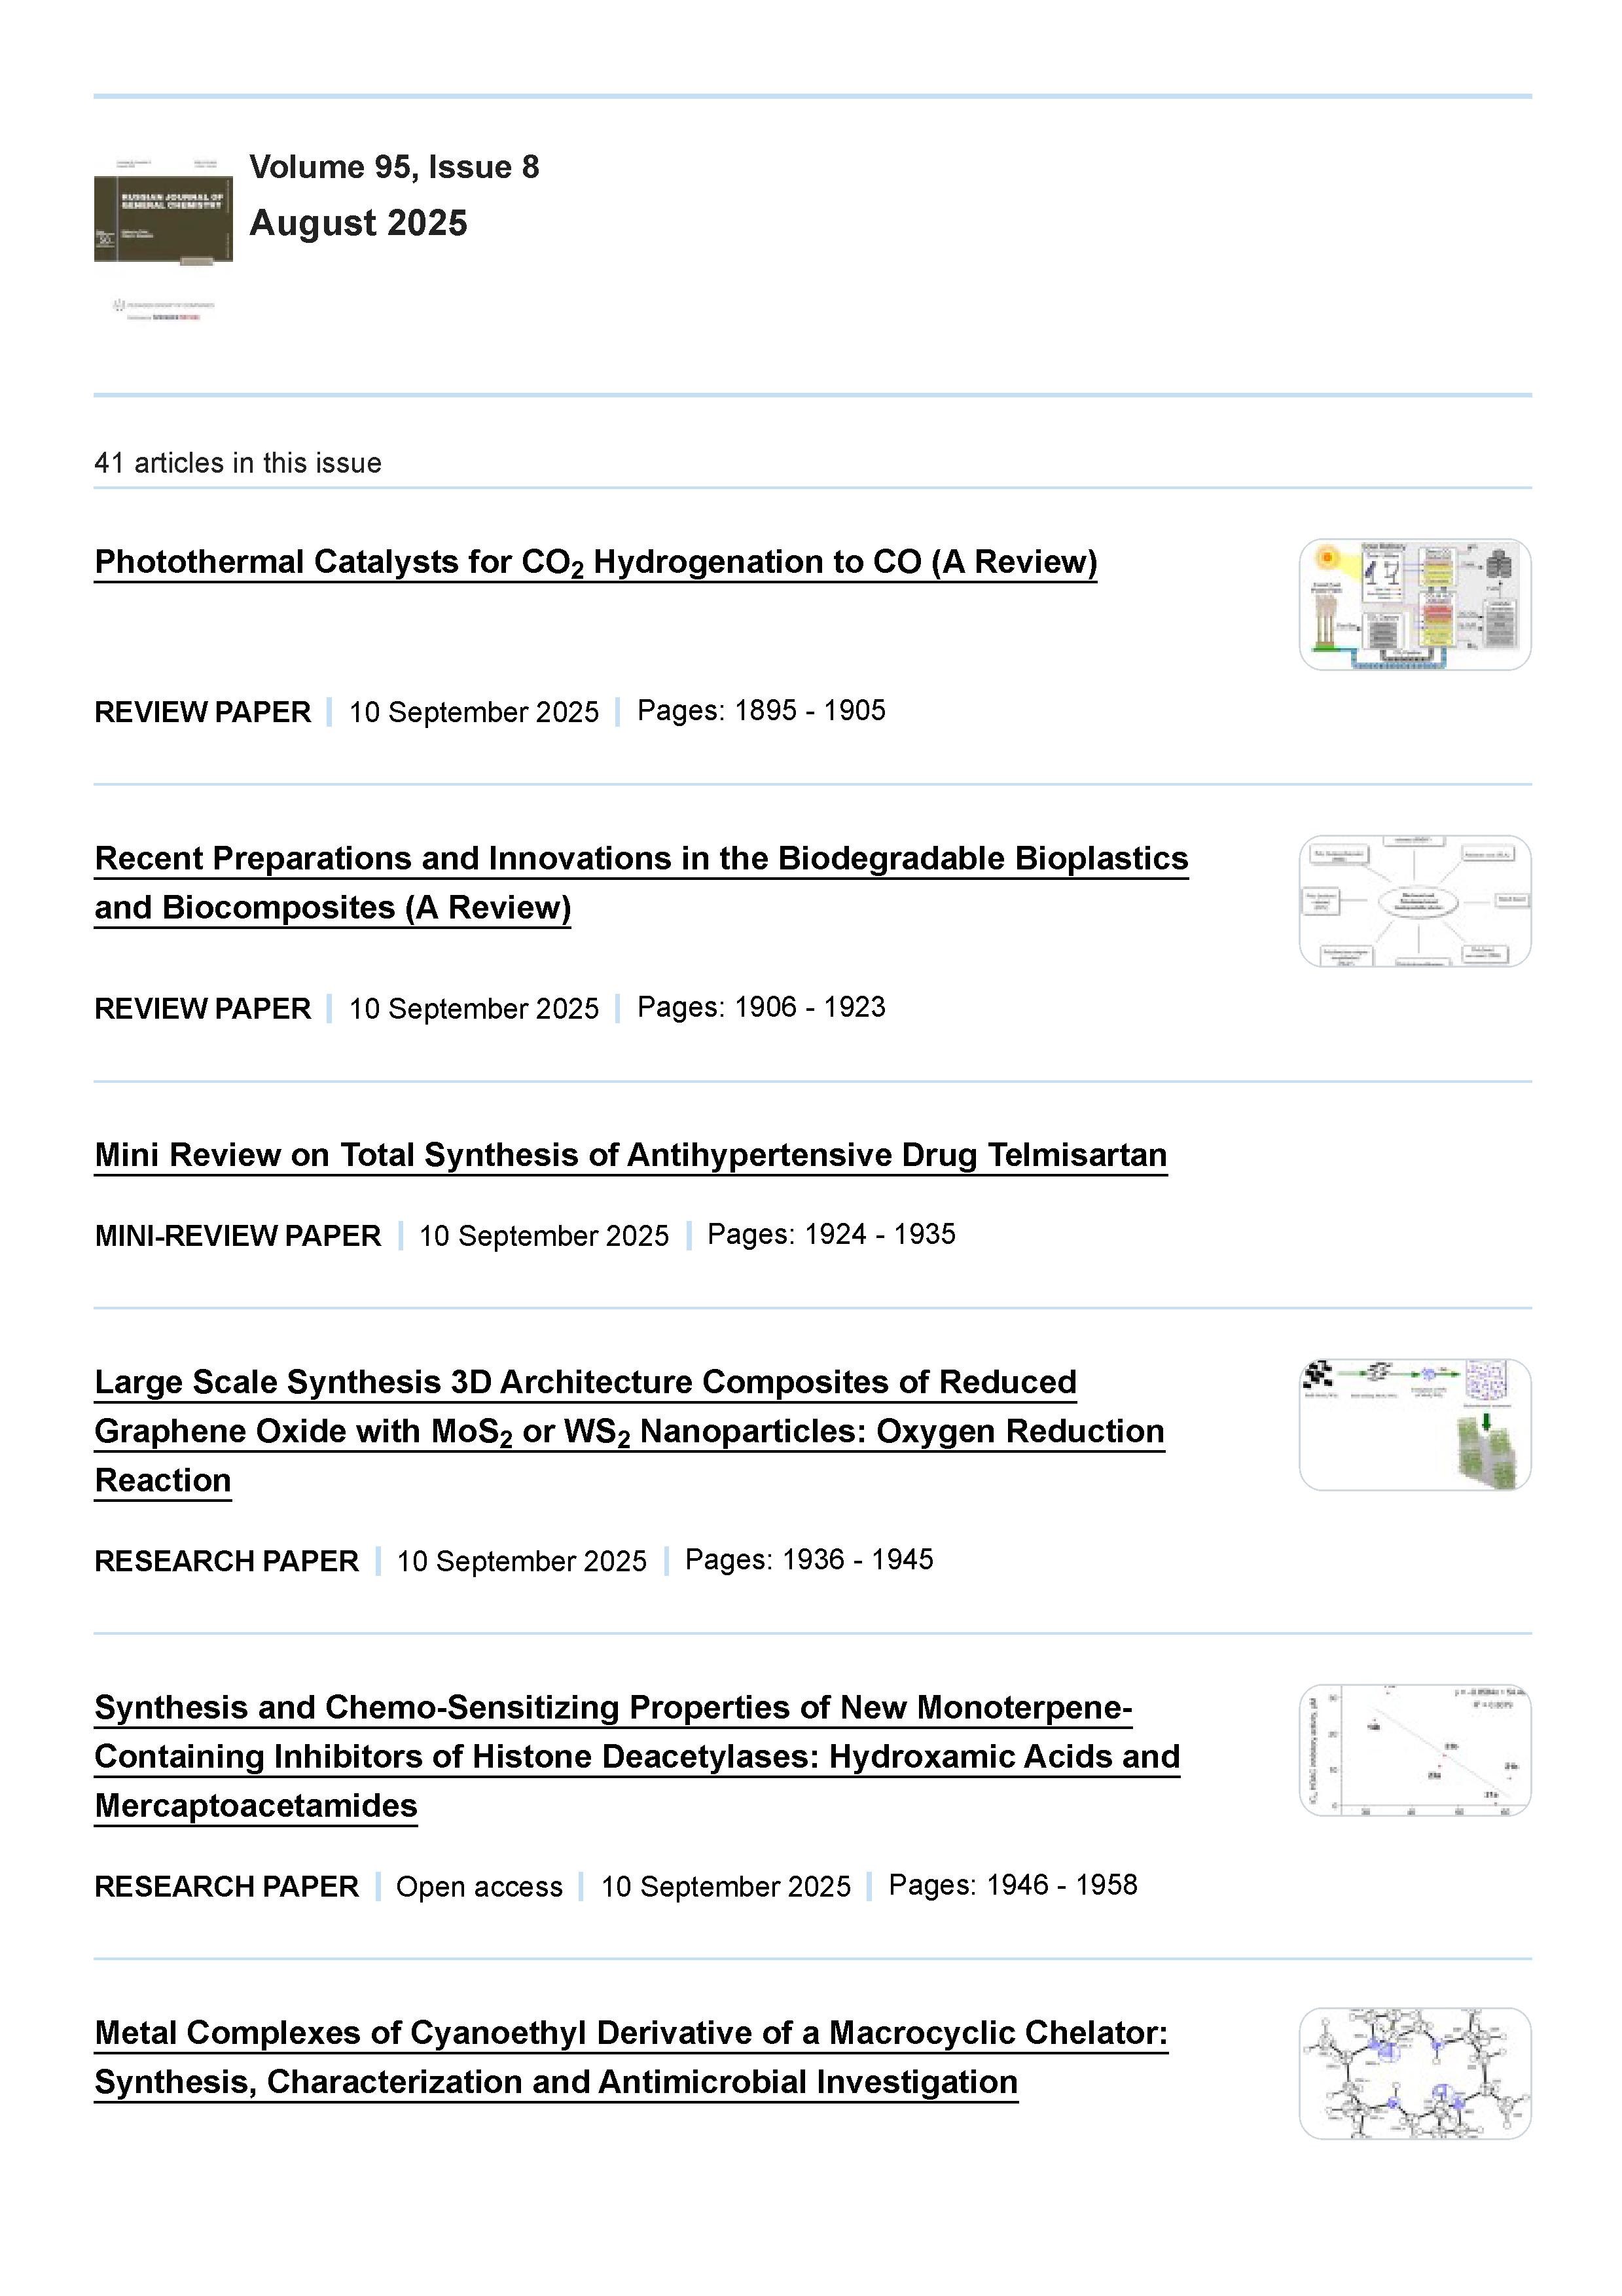Click the Pages: 1895 - 1905 text
This screenshot has height=2296, width=1622.
point(761,711)
